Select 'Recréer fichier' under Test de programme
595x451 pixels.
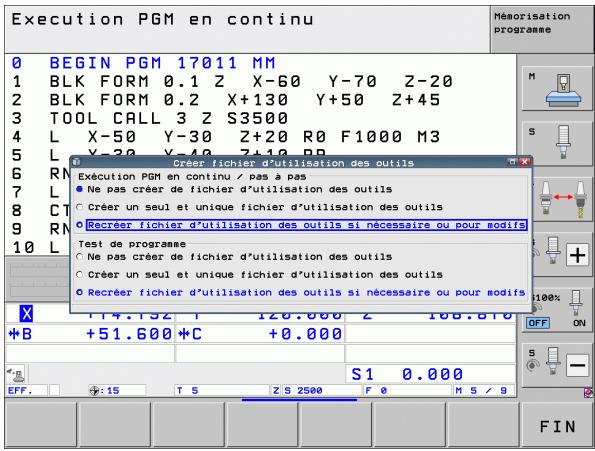click(301, 292)
